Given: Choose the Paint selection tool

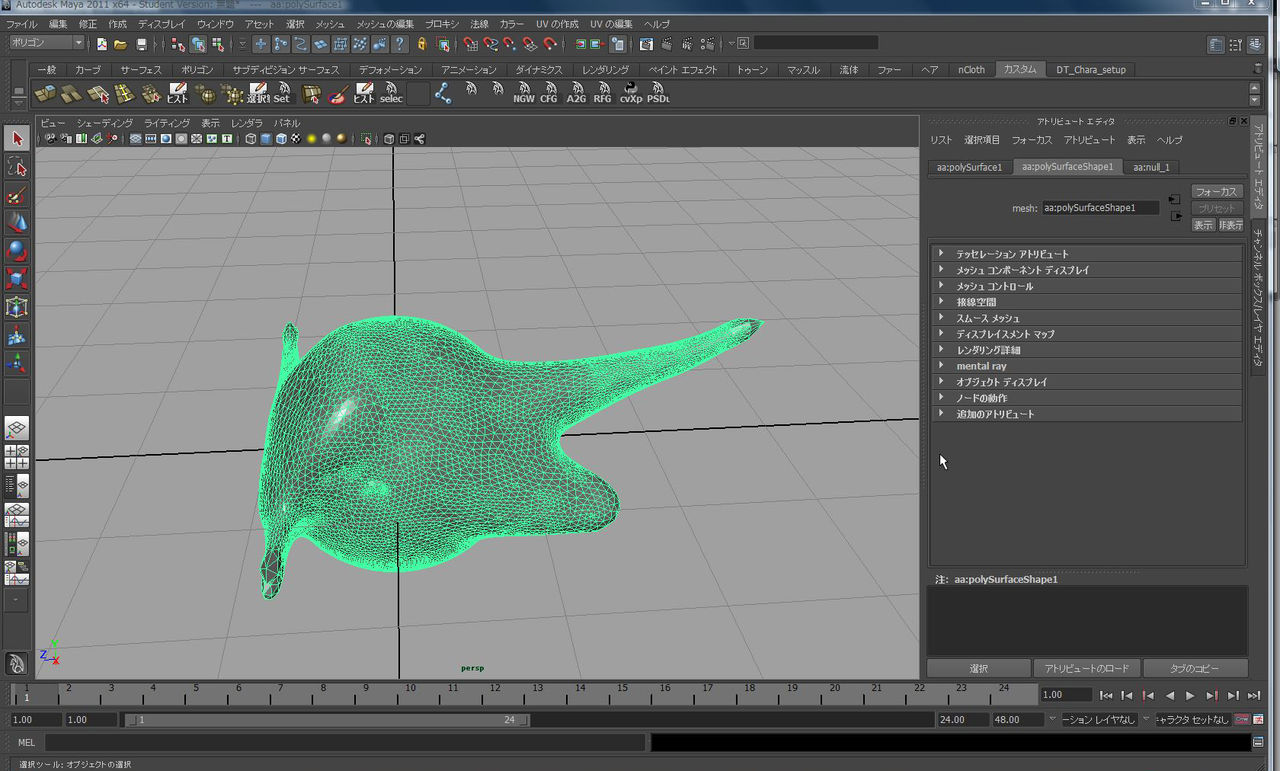Looking at the screenshot, I should point(17,195).
